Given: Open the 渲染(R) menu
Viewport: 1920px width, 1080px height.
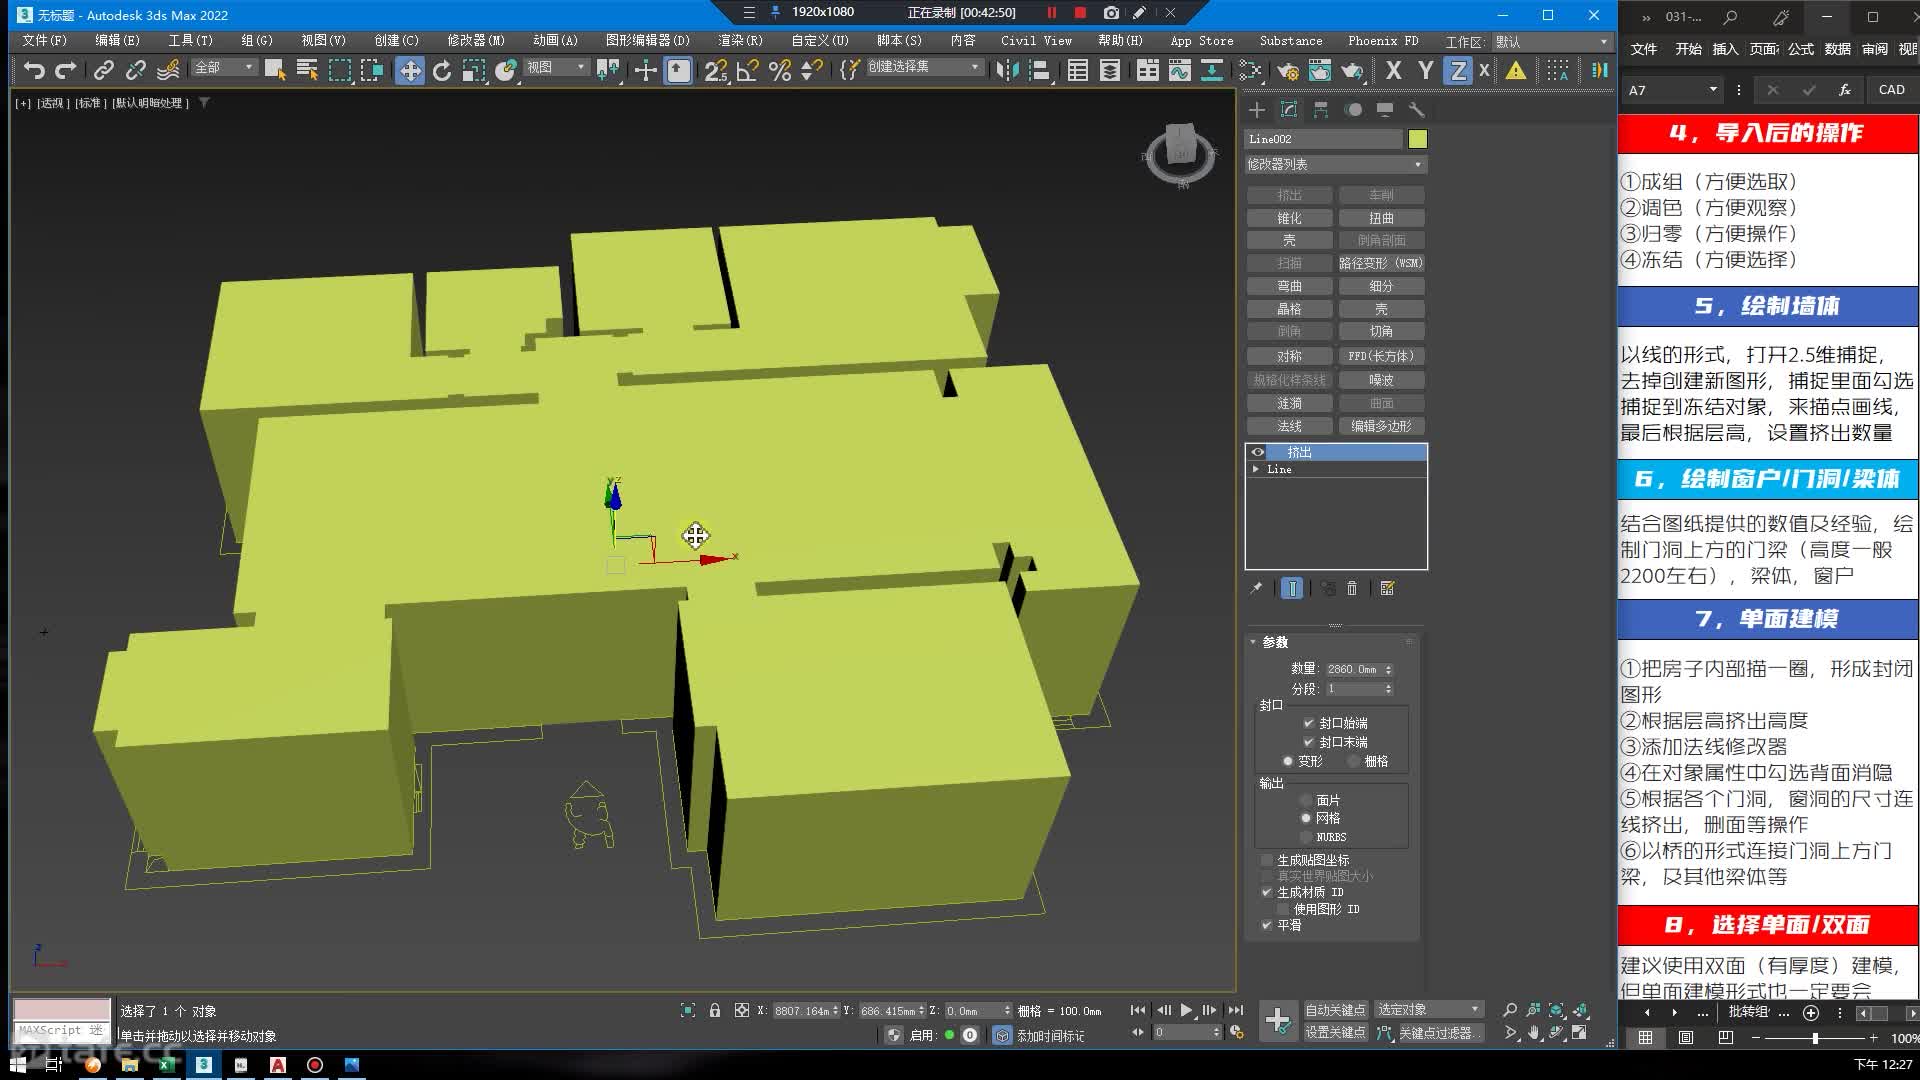Looking at the screenshot, I should [740, 41].
